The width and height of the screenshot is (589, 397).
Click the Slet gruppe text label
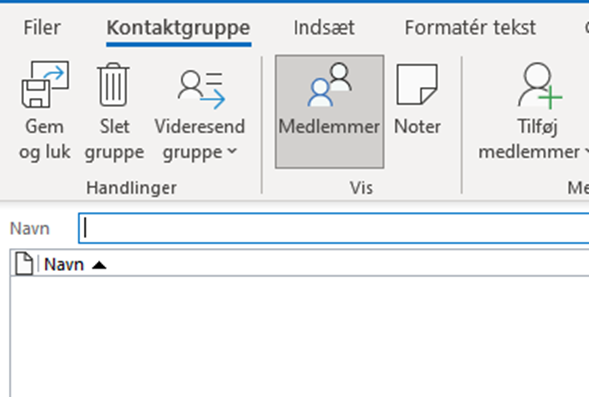(x=114, y=139)
